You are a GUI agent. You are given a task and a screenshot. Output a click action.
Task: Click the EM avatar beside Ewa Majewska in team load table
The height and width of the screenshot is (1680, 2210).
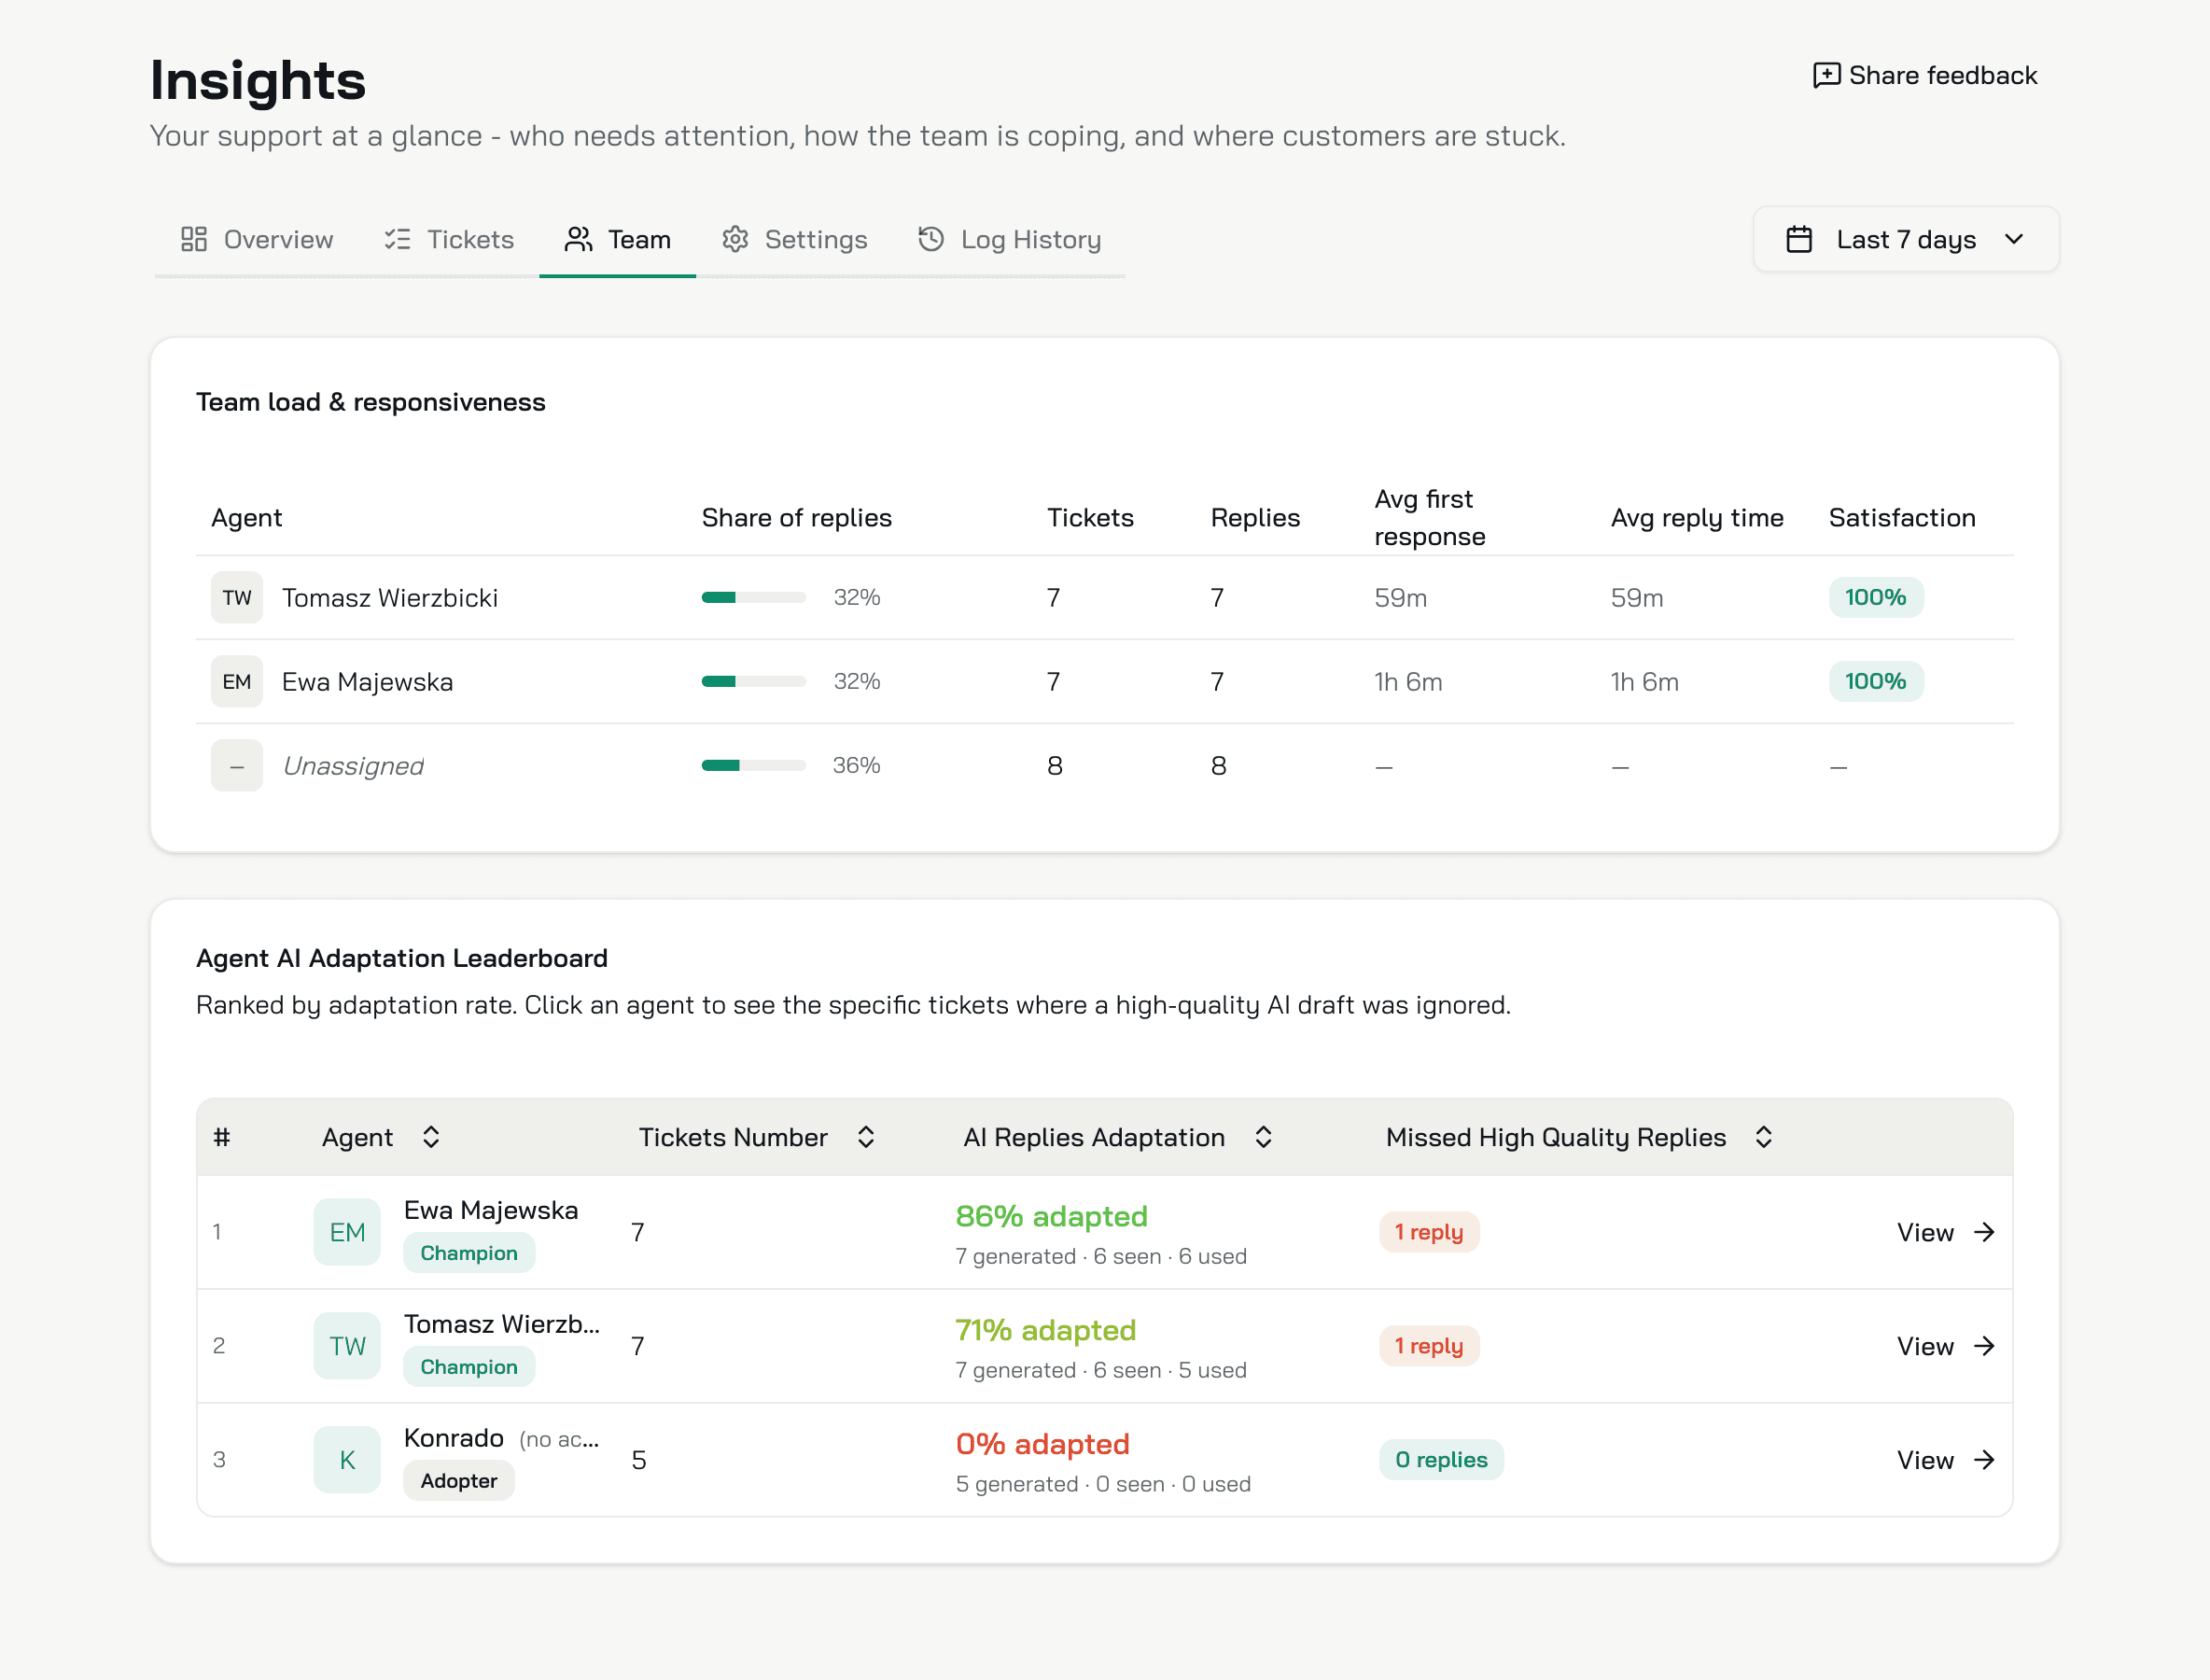pos(237,681)
